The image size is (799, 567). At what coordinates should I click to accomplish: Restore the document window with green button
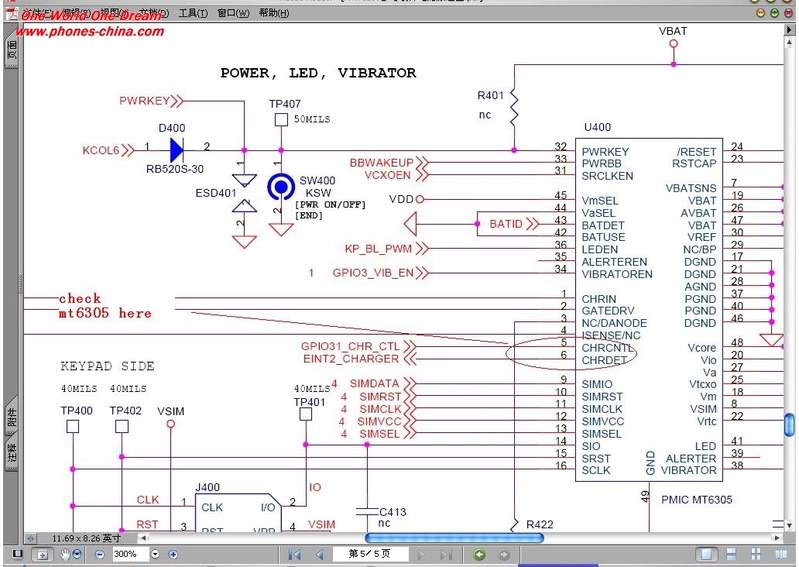pyautogui.click(x=775, y=13)
